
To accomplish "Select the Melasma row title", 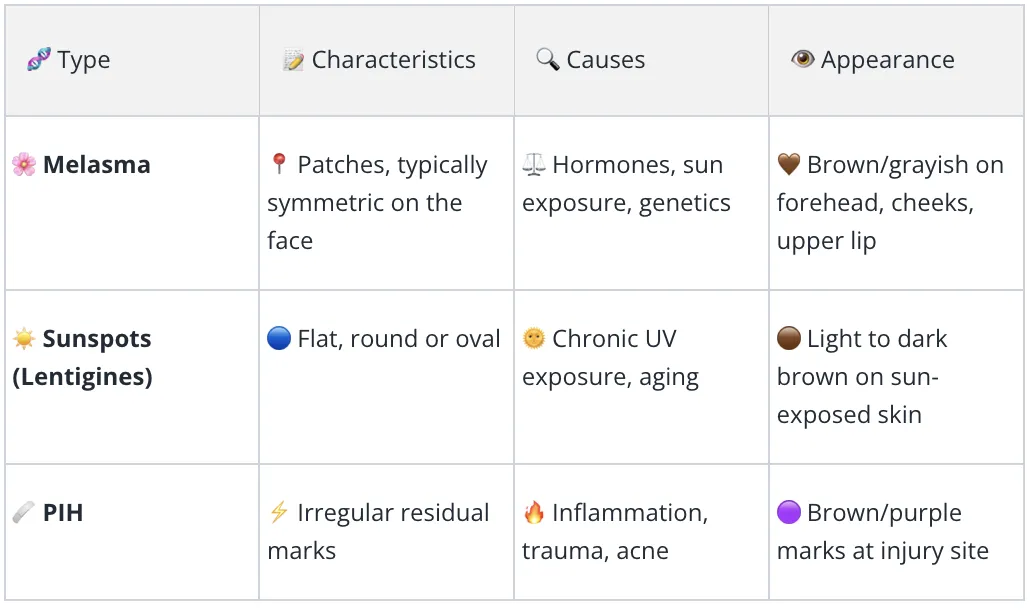I will (97, 165).
